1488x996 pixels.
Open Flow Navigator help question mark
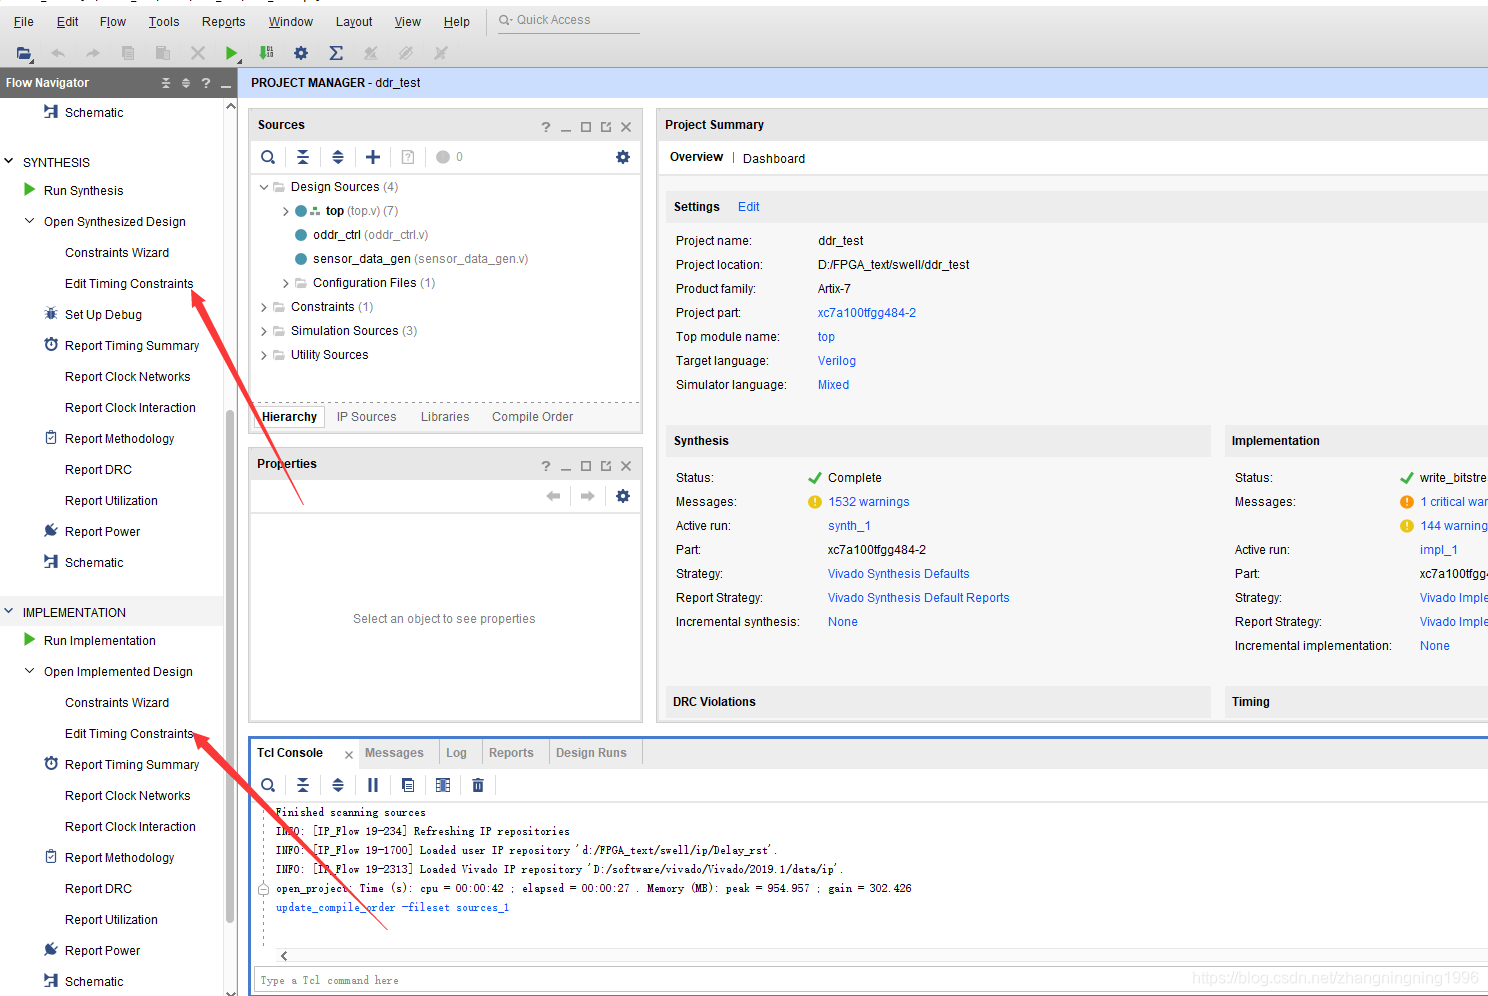click(x=206, y=83)
